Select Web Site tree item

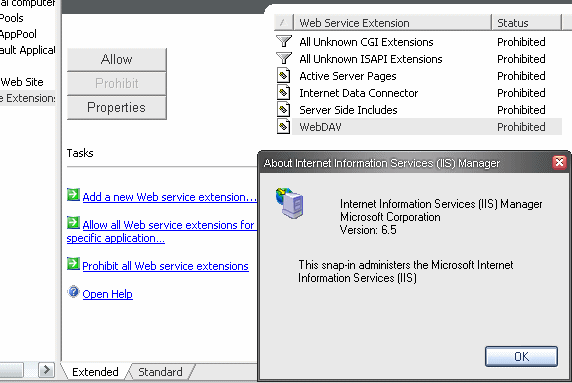(x=22, y=82)
